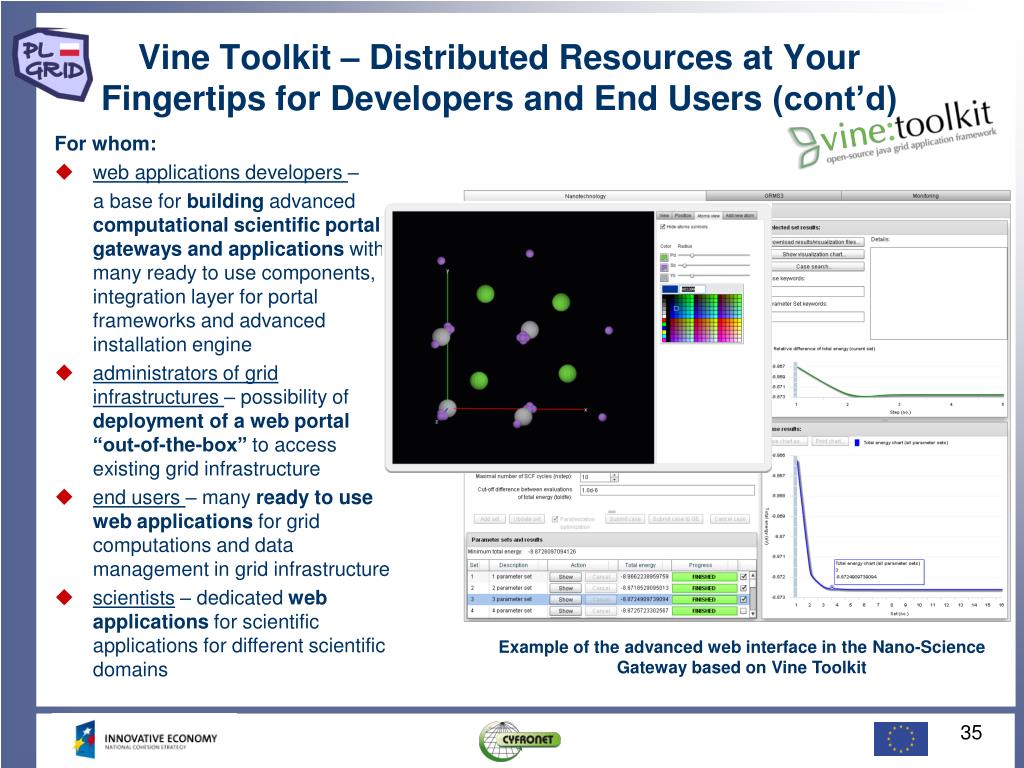The width and height of the screenshot is (1024, 768).
Task: Toggle the checkbox for 3 parameter set row
Action: pyautogui.click(x=743, y=600)
